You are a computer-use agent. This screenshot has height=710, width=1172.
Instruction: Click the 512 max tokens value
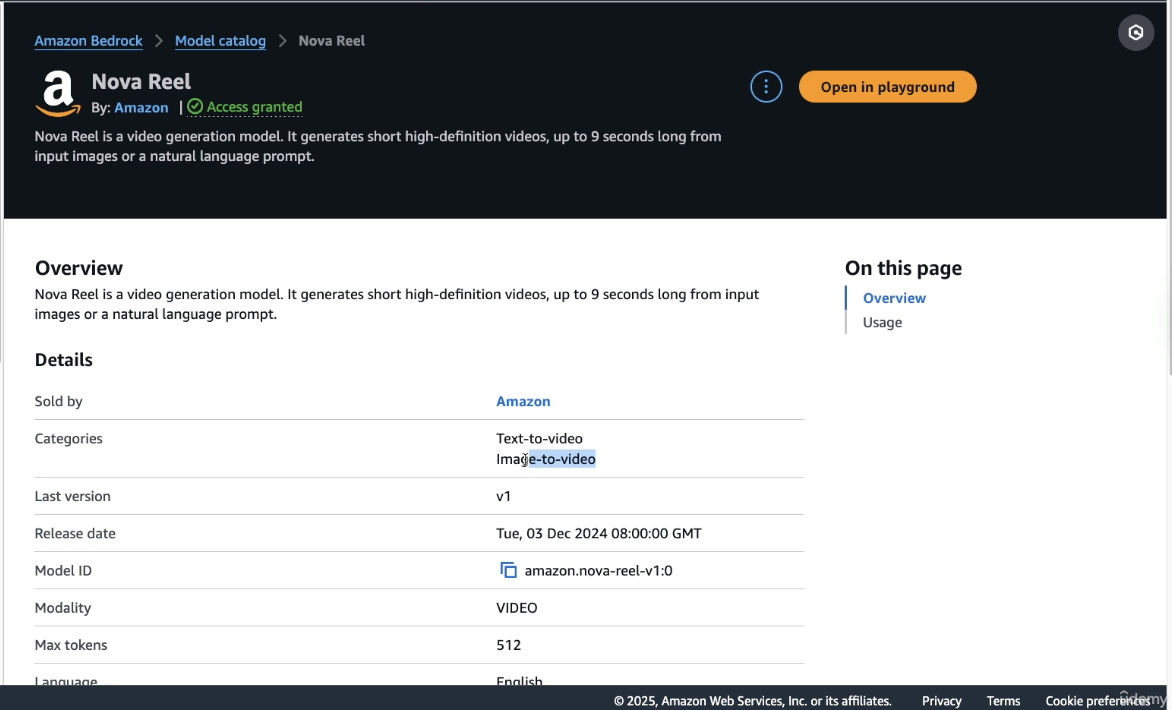508,645
